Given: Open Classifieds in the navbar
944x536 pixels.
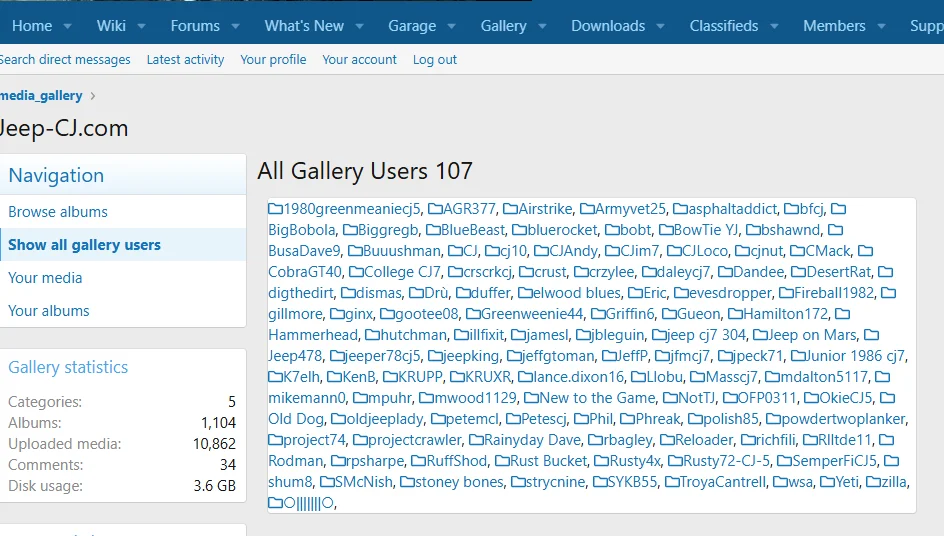Looking at the screenshot, I should [724, 26].
